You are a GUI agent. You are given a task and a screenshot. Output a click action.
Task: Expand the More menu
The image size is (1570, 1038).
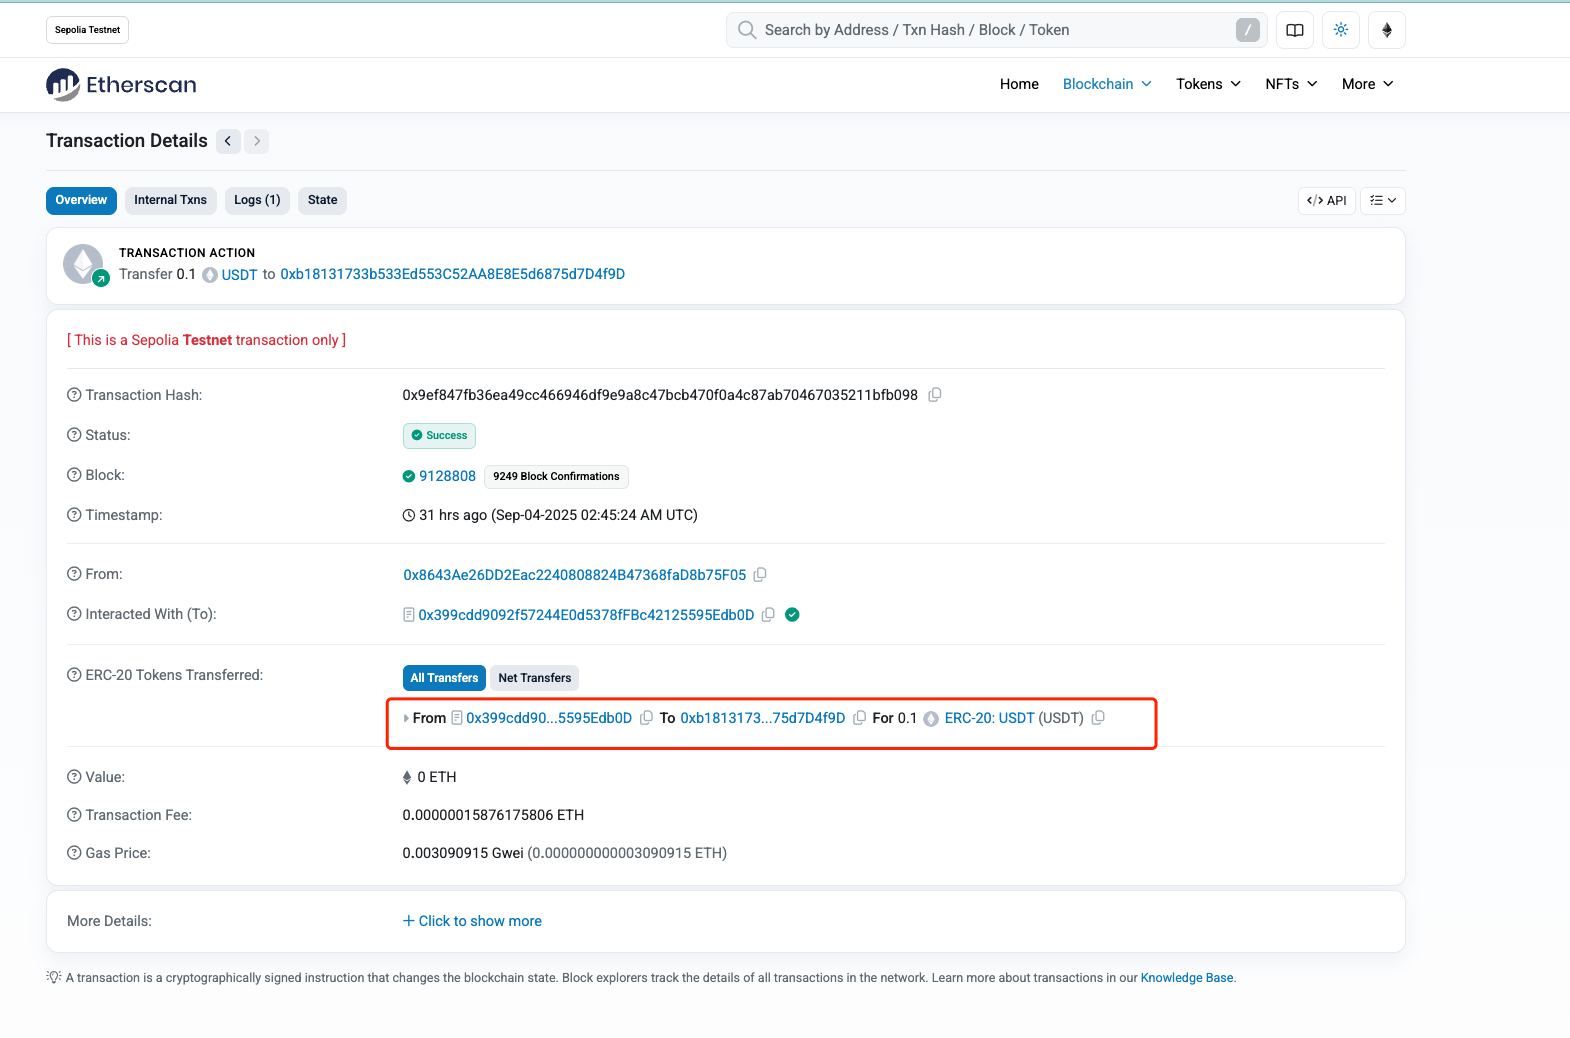1367,84
